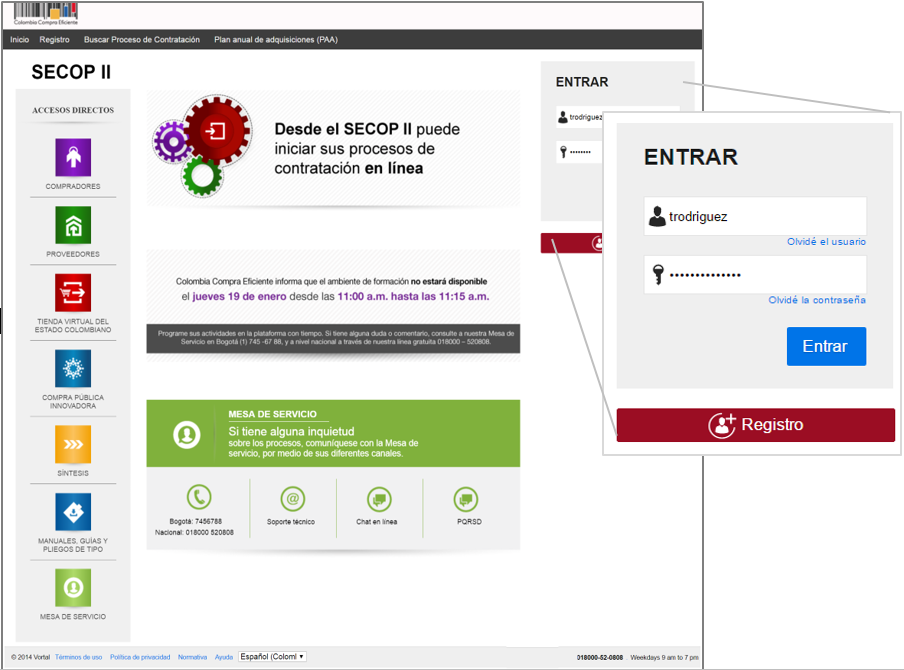
Task: Click the large red Registro button
Action: (755, 425)
